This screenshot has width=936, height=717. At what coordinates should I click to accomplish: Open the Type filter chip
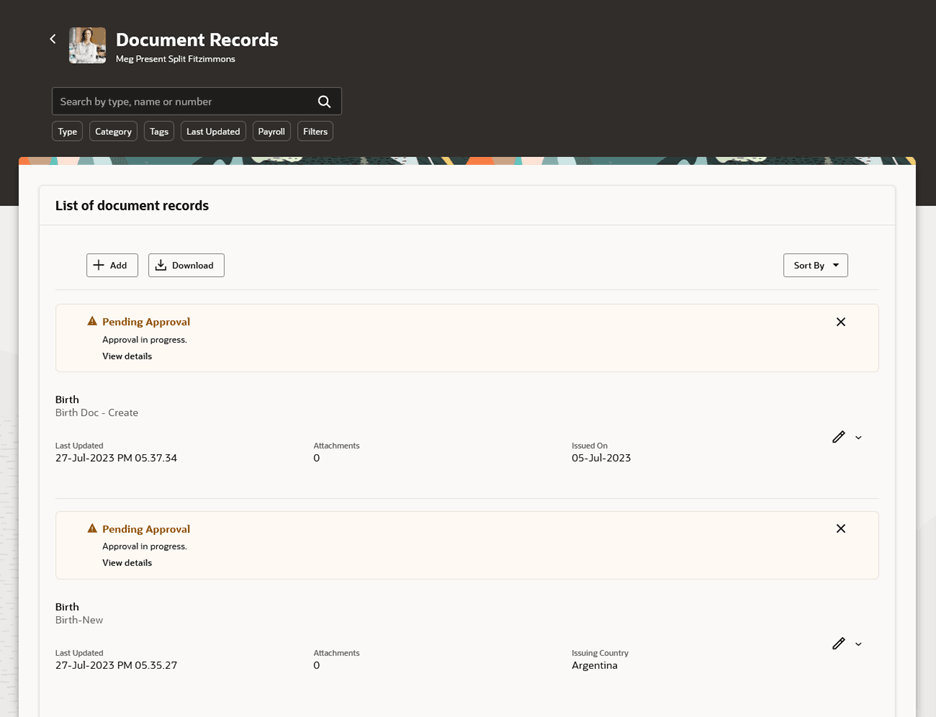(x=67, y=131)
